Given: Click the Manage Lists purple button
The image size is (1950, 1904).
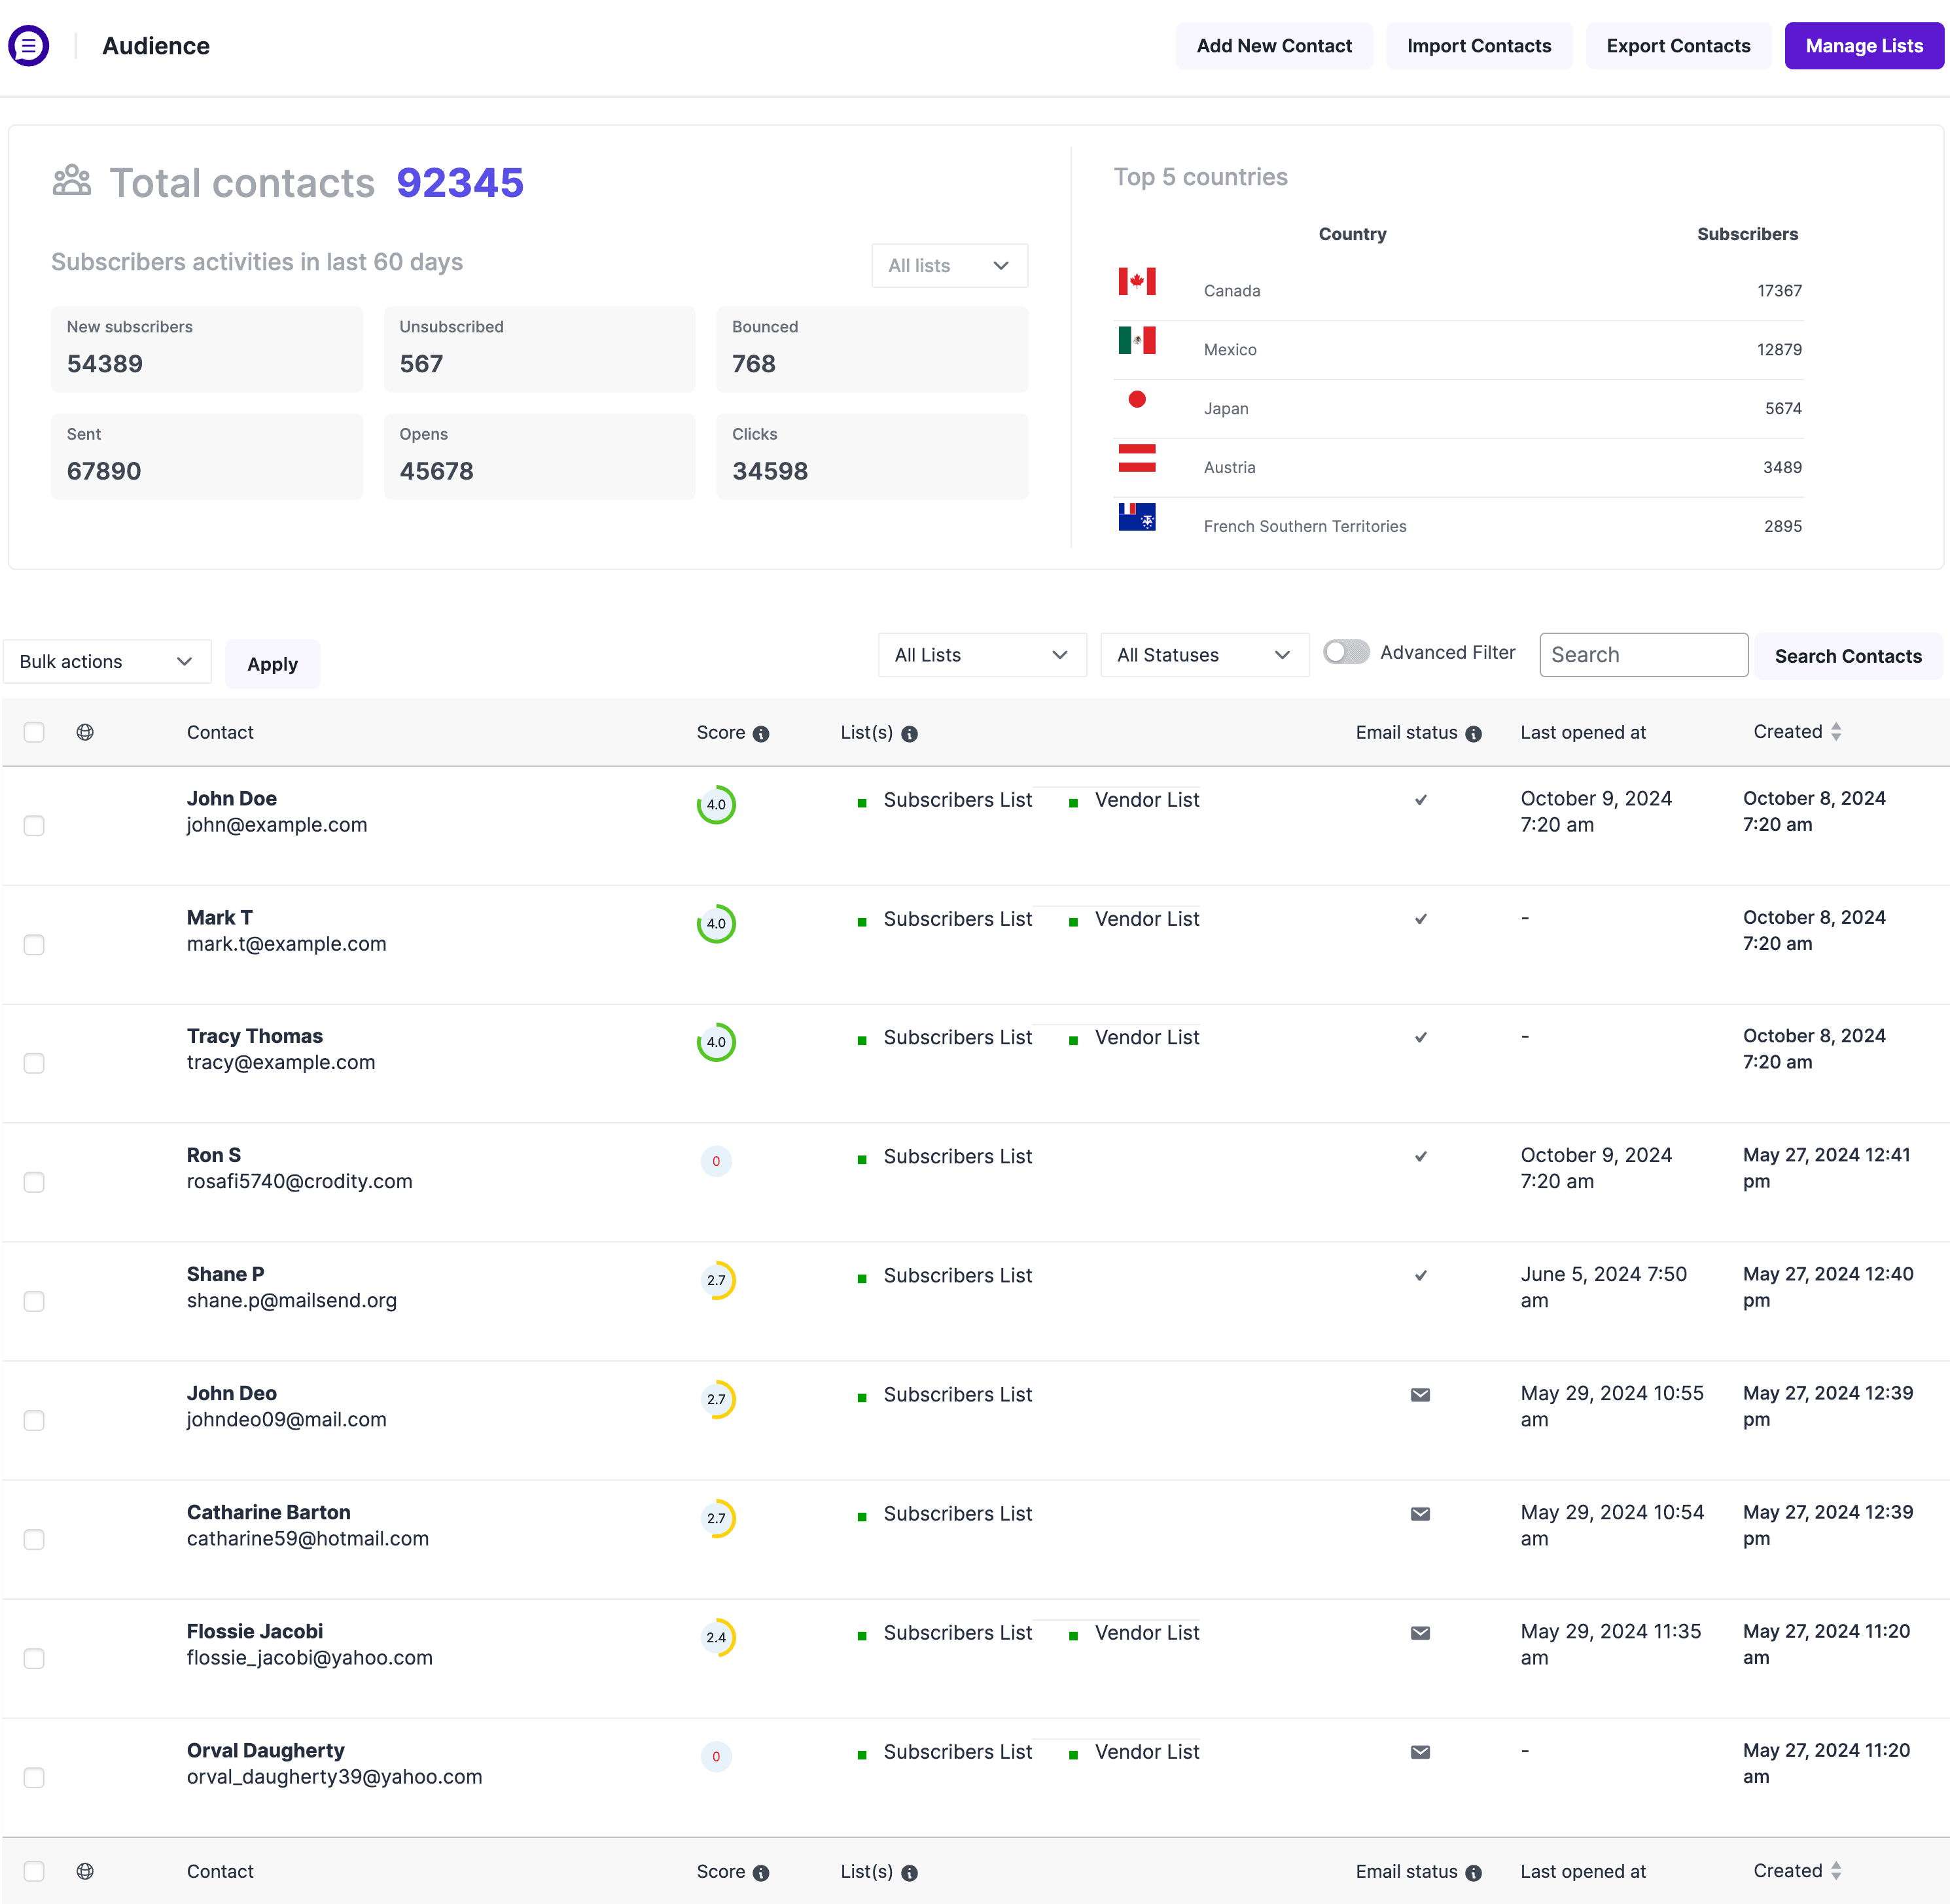Looking at the screenshot, I should point(1864,45).
